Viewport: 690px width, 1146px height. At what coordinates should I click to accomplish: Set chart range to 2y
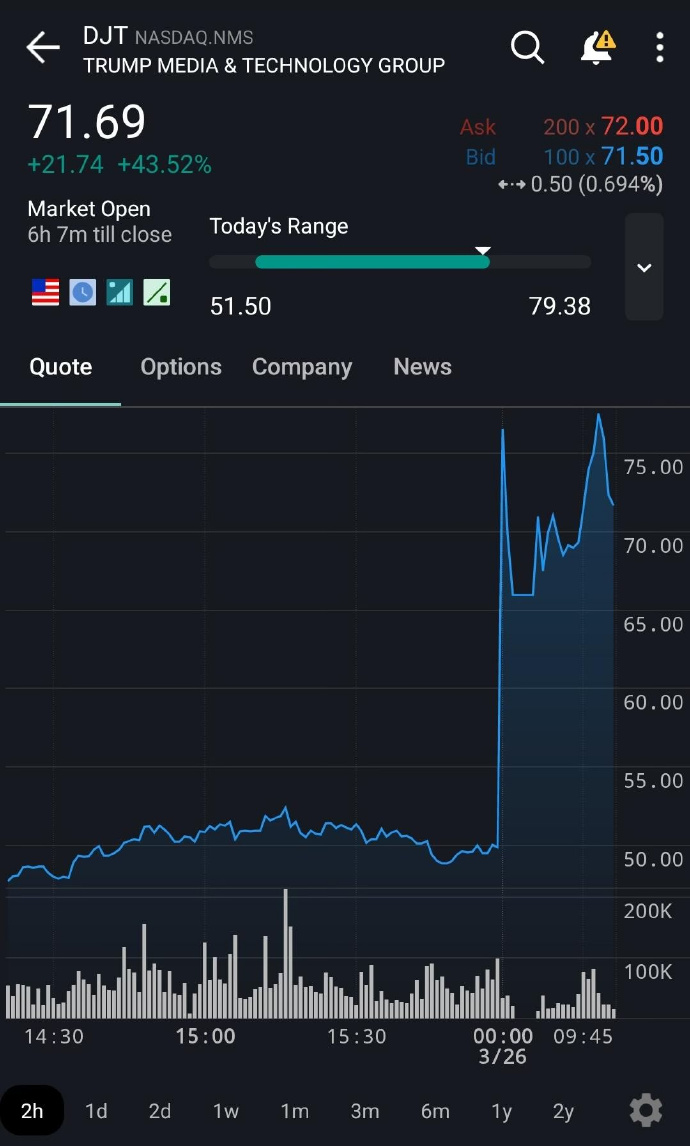pos(564,1111)
